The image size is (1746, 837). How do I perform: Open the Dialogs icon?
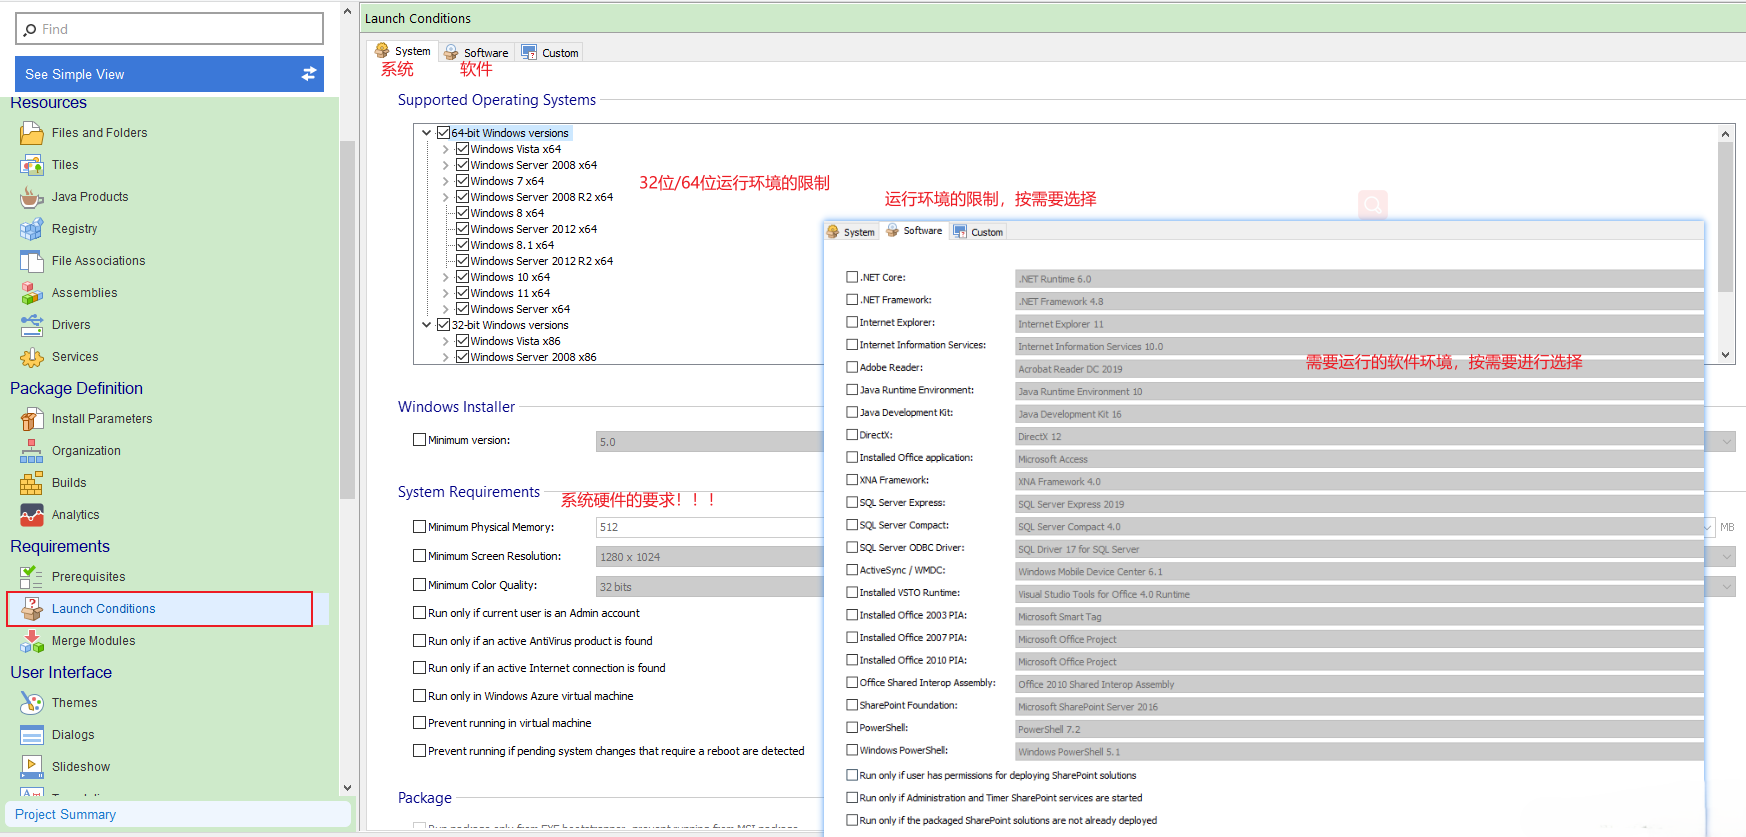pyautogui.click(x=32, y=735)
